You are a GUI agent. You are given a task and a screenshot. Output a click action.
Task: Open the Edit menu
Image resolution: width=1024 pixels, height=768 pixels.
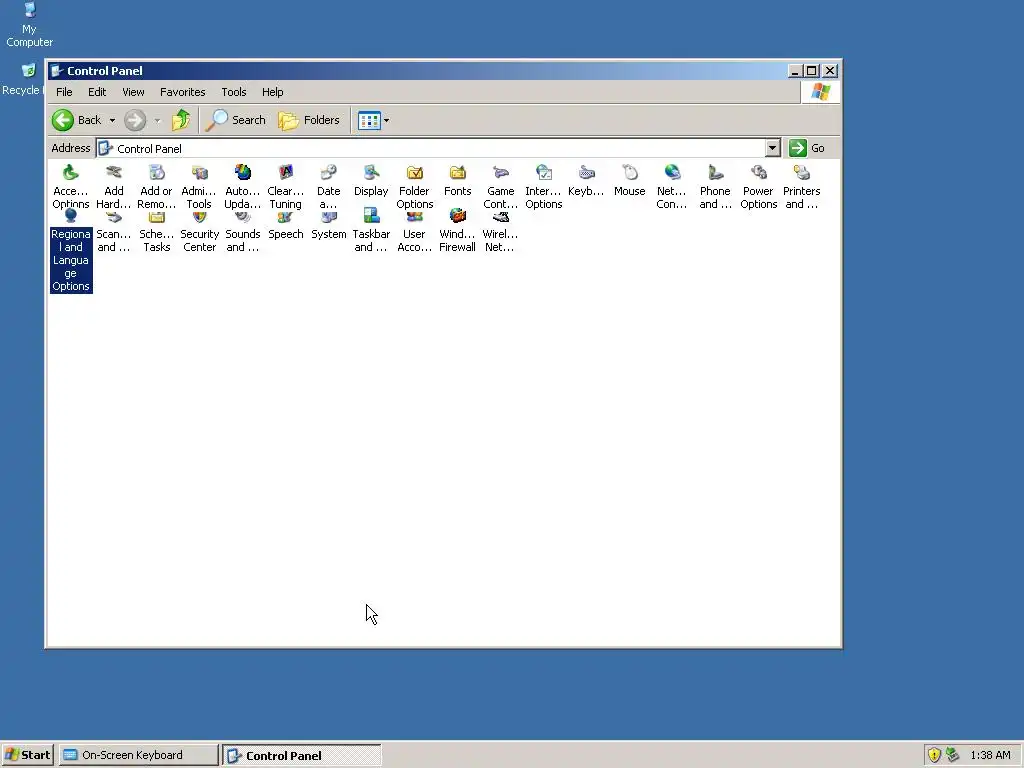[x=97, y=92]
